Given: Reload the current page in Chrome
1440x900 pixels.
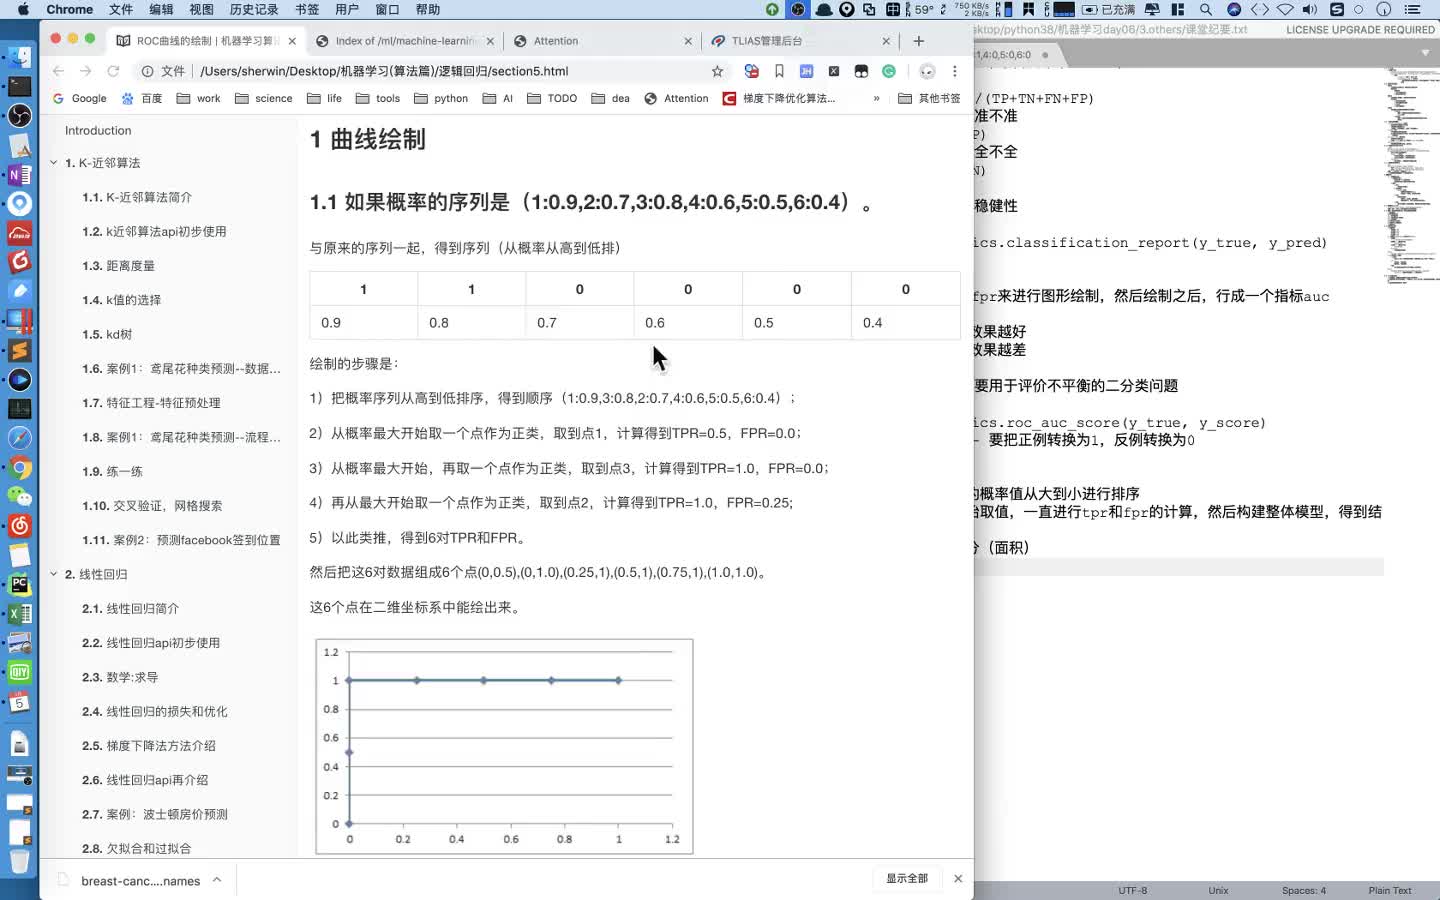Looking at the screenshot, I should click(113, 71).
